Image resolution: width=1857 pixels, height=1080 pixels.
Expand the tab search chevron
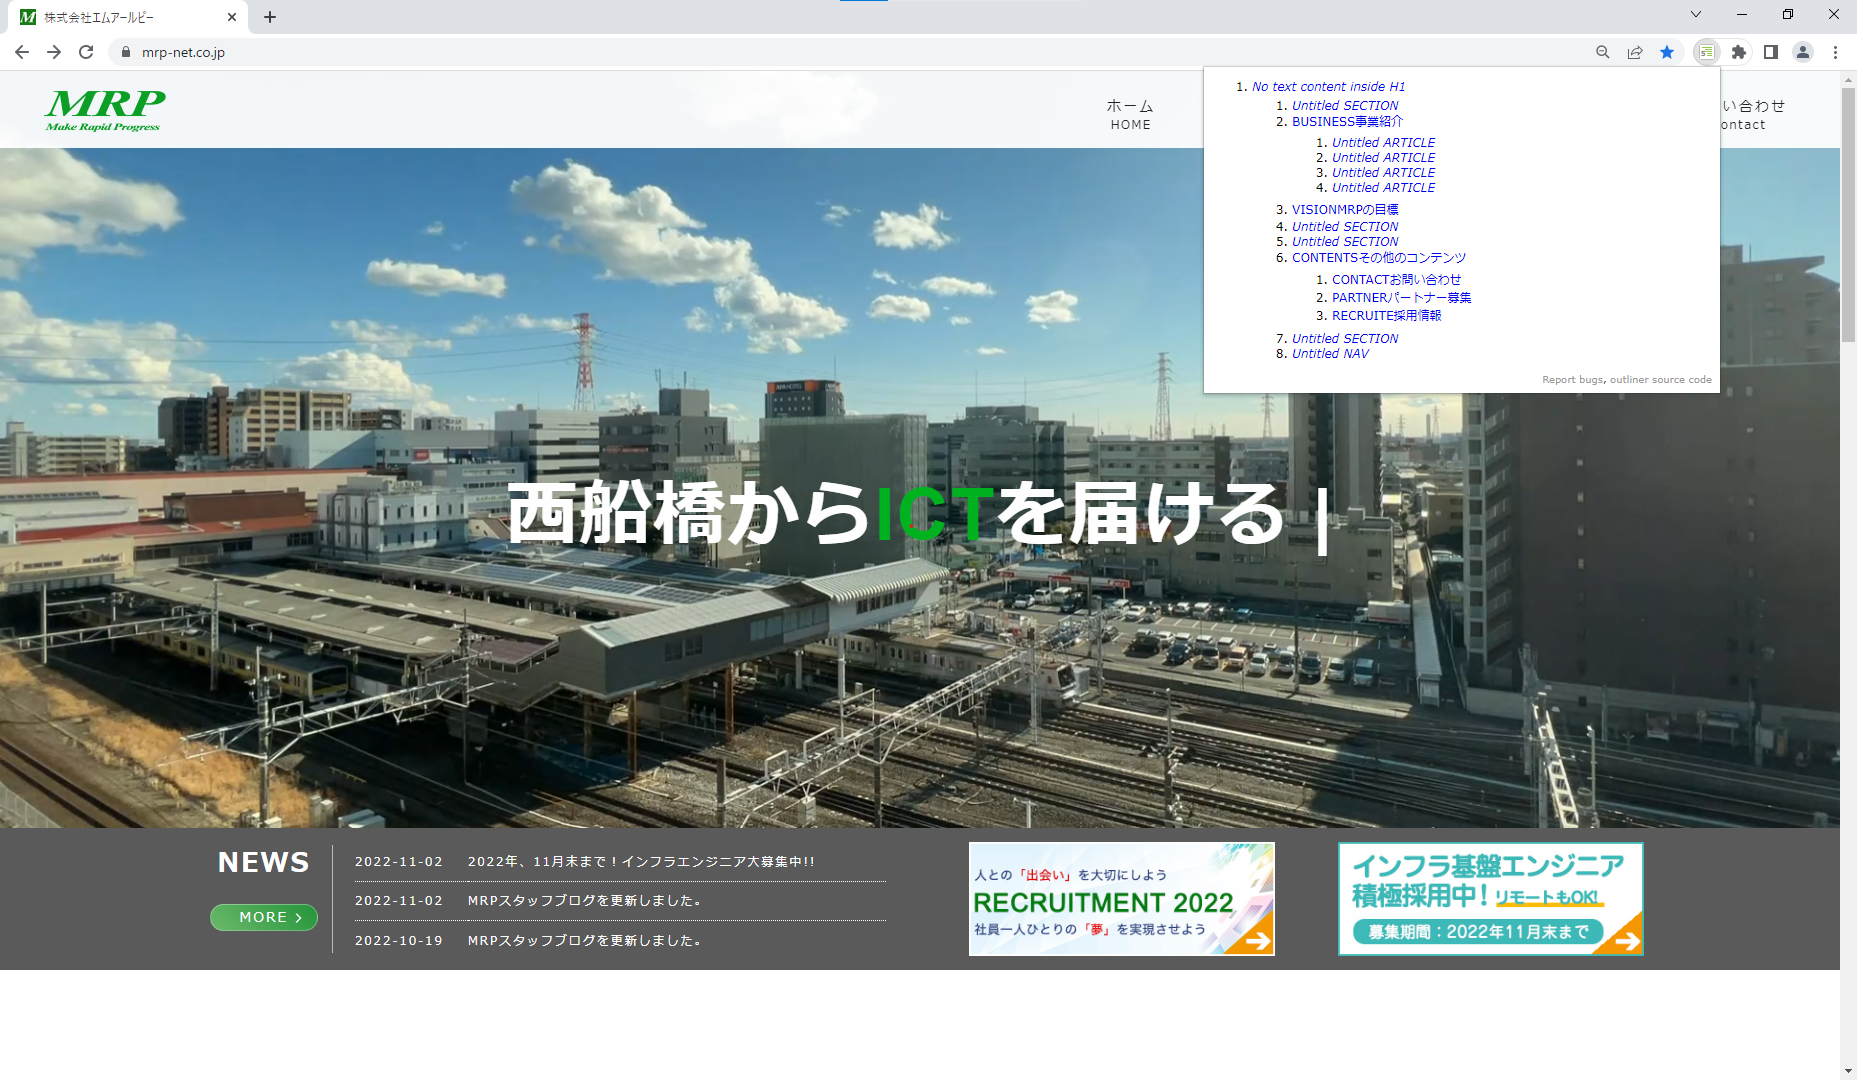[x=1695, y=15]
